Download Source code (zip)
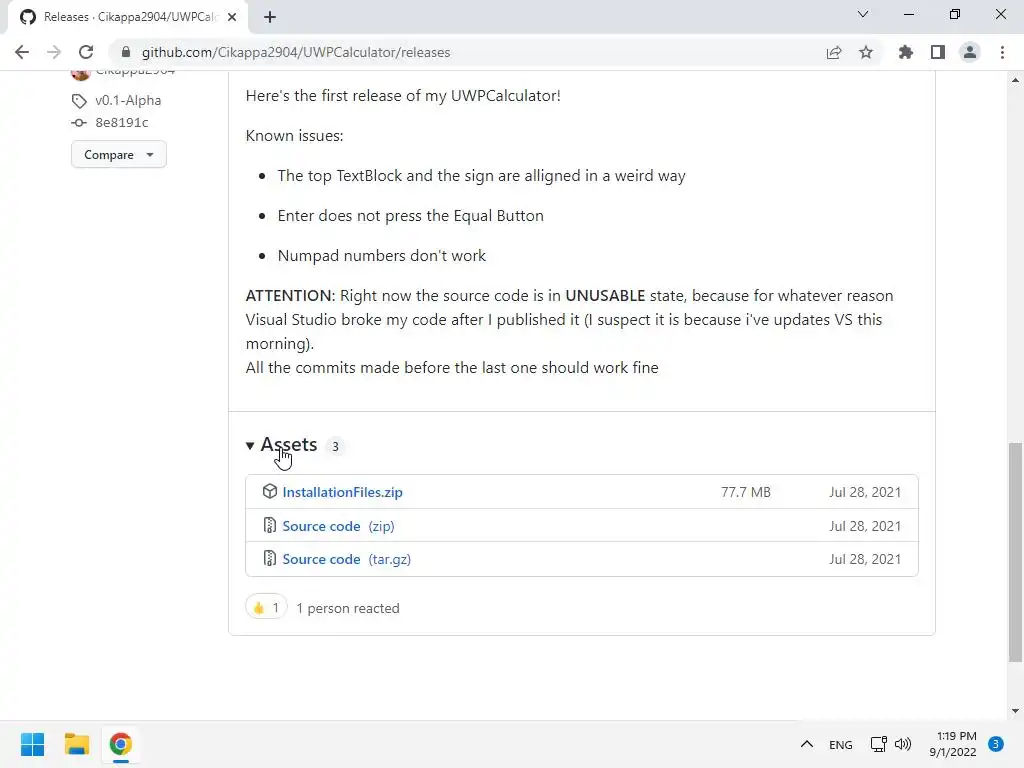The width and height of the screenshot is (1024, 768). (338, 526)
